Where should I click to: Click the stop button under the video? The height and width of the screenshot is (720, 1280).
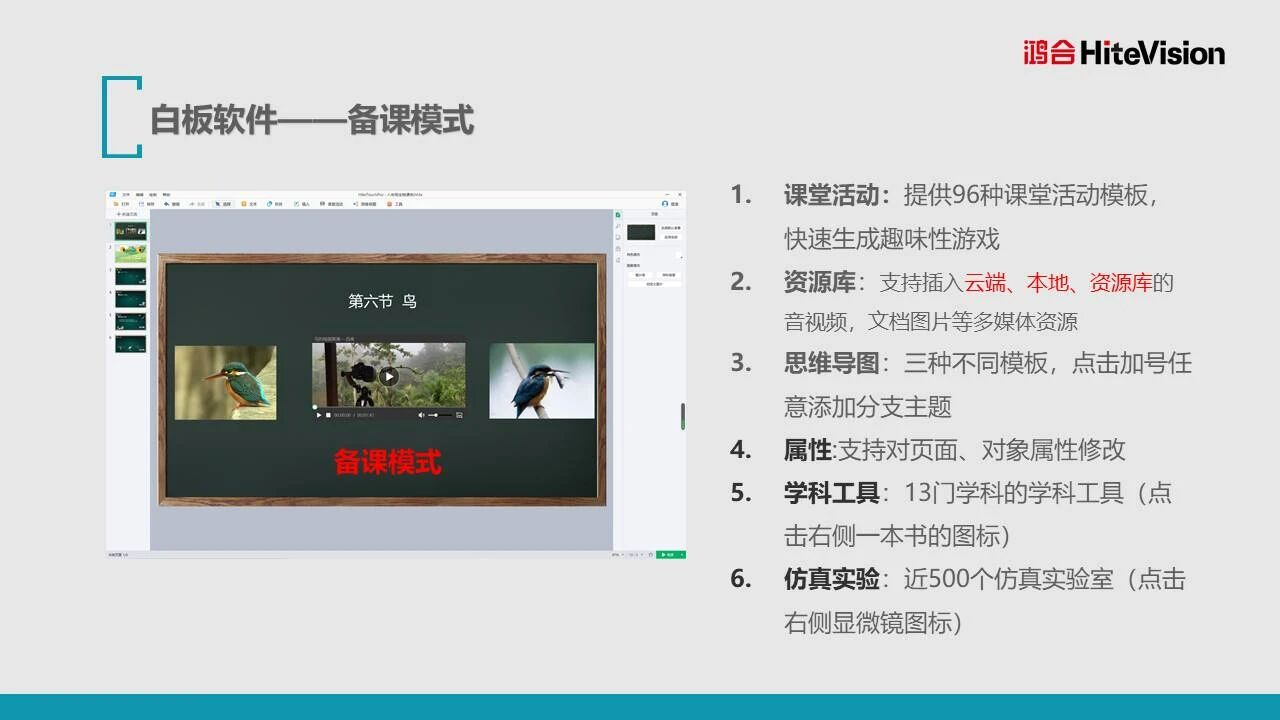click(x=328, y=415)
